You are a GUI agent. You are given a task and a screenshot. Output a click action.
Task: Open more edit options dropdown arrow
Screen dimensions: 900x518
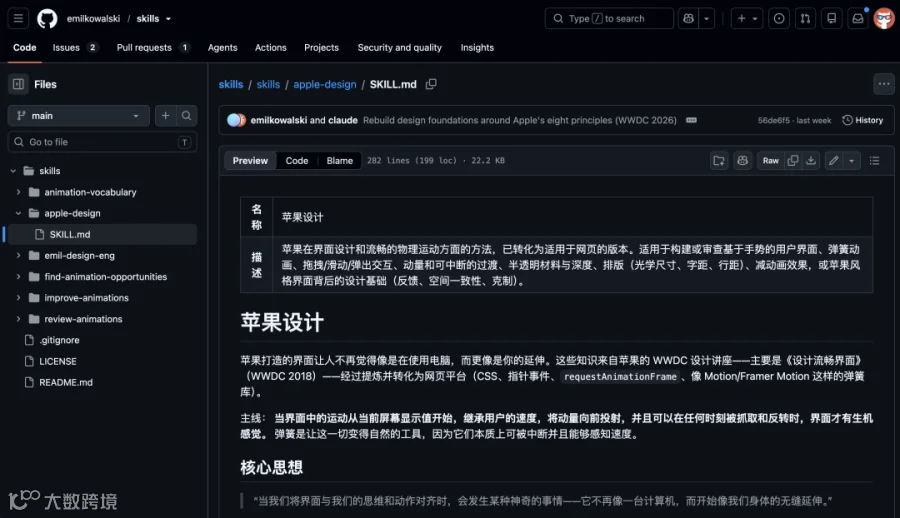click(852, 161)
